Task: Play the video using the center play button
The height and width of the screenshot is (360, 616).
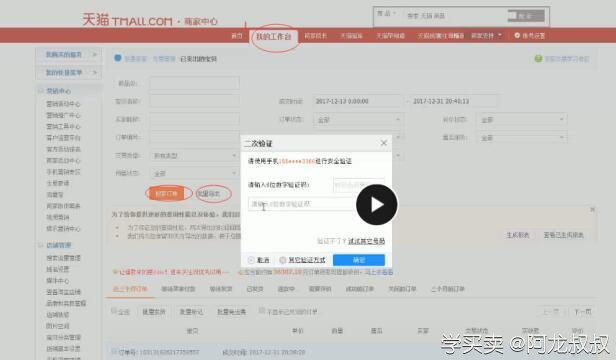Action: pyautogui.click(x=376, y=204)
